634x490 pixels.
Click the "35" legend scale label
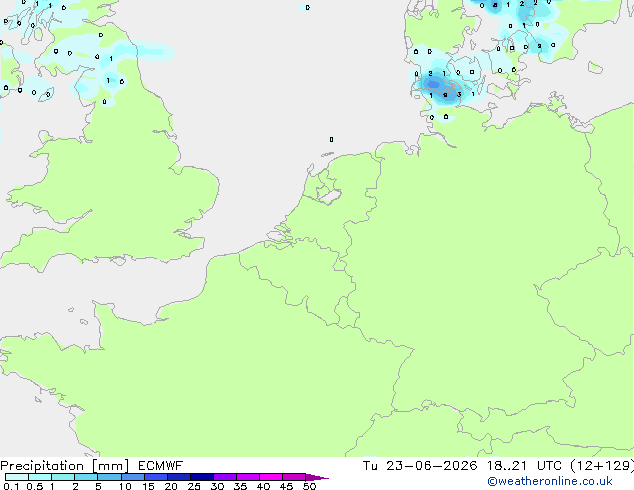pos(240,486)
